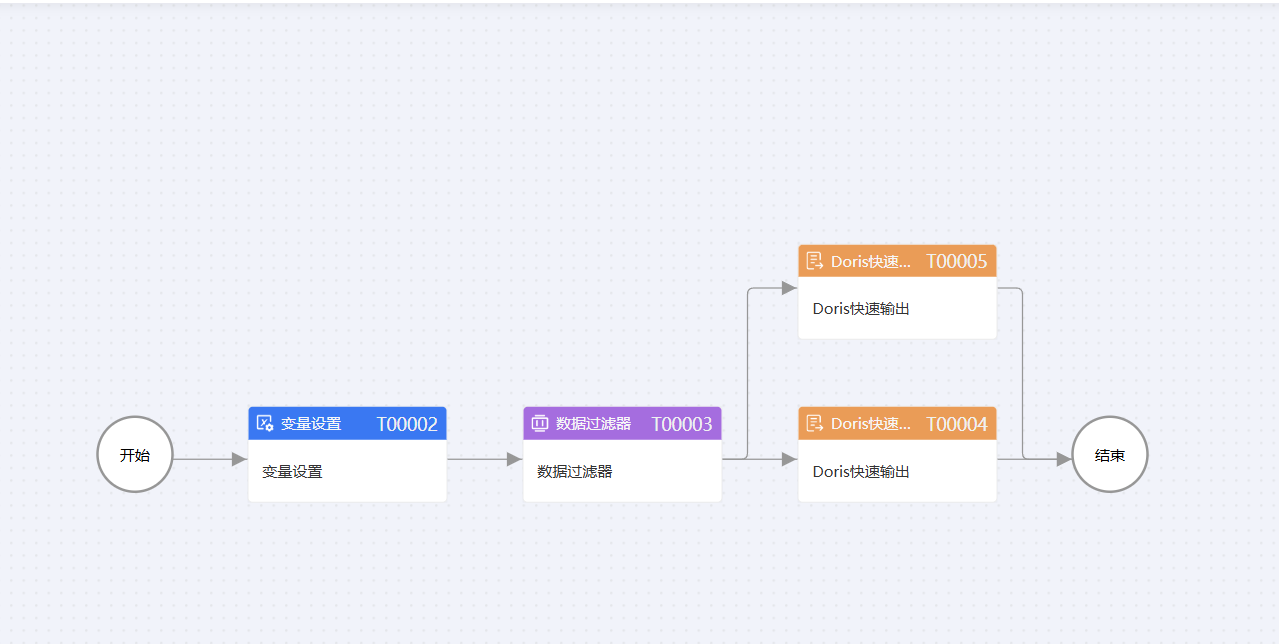Image resolution: width=1279 pixels, height=644 pixels.
Task: Click the T00002 node ID label
Action: [407, 424]
